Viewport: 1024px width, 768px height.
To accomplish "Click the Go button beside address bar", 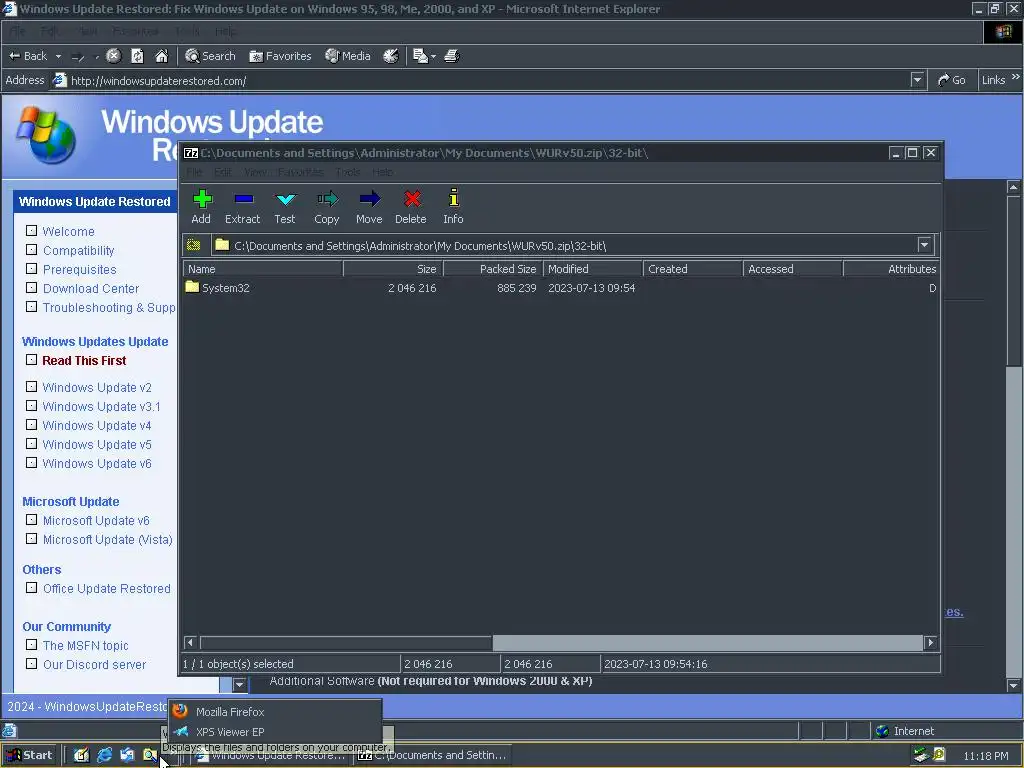I will (952, 80).
